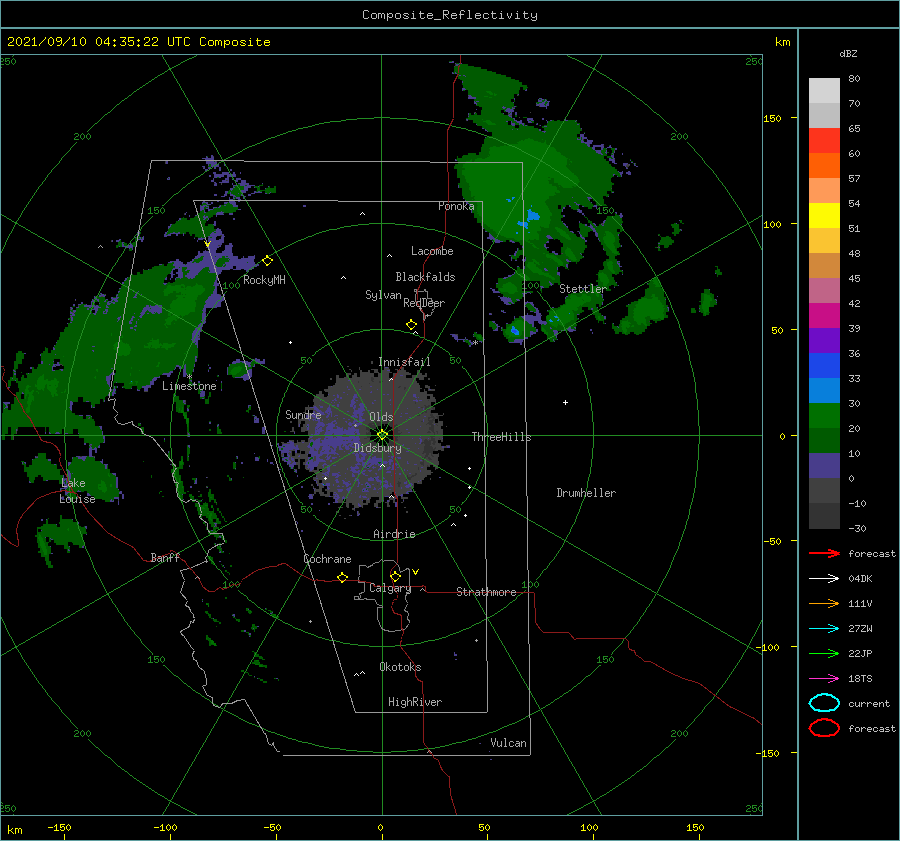Click the yellow V marker near Calgary
Screen dimensions: 900x841
click(x=416, y=572)
